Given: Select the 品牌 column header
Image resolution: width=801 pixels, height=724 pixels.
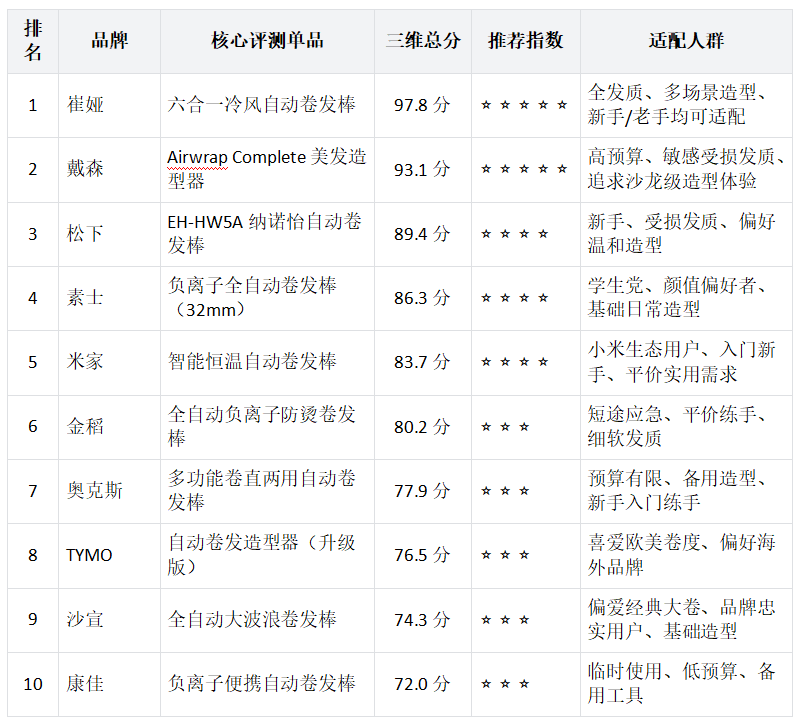Looking at the screenshot, I should click(x=109, y=41).
